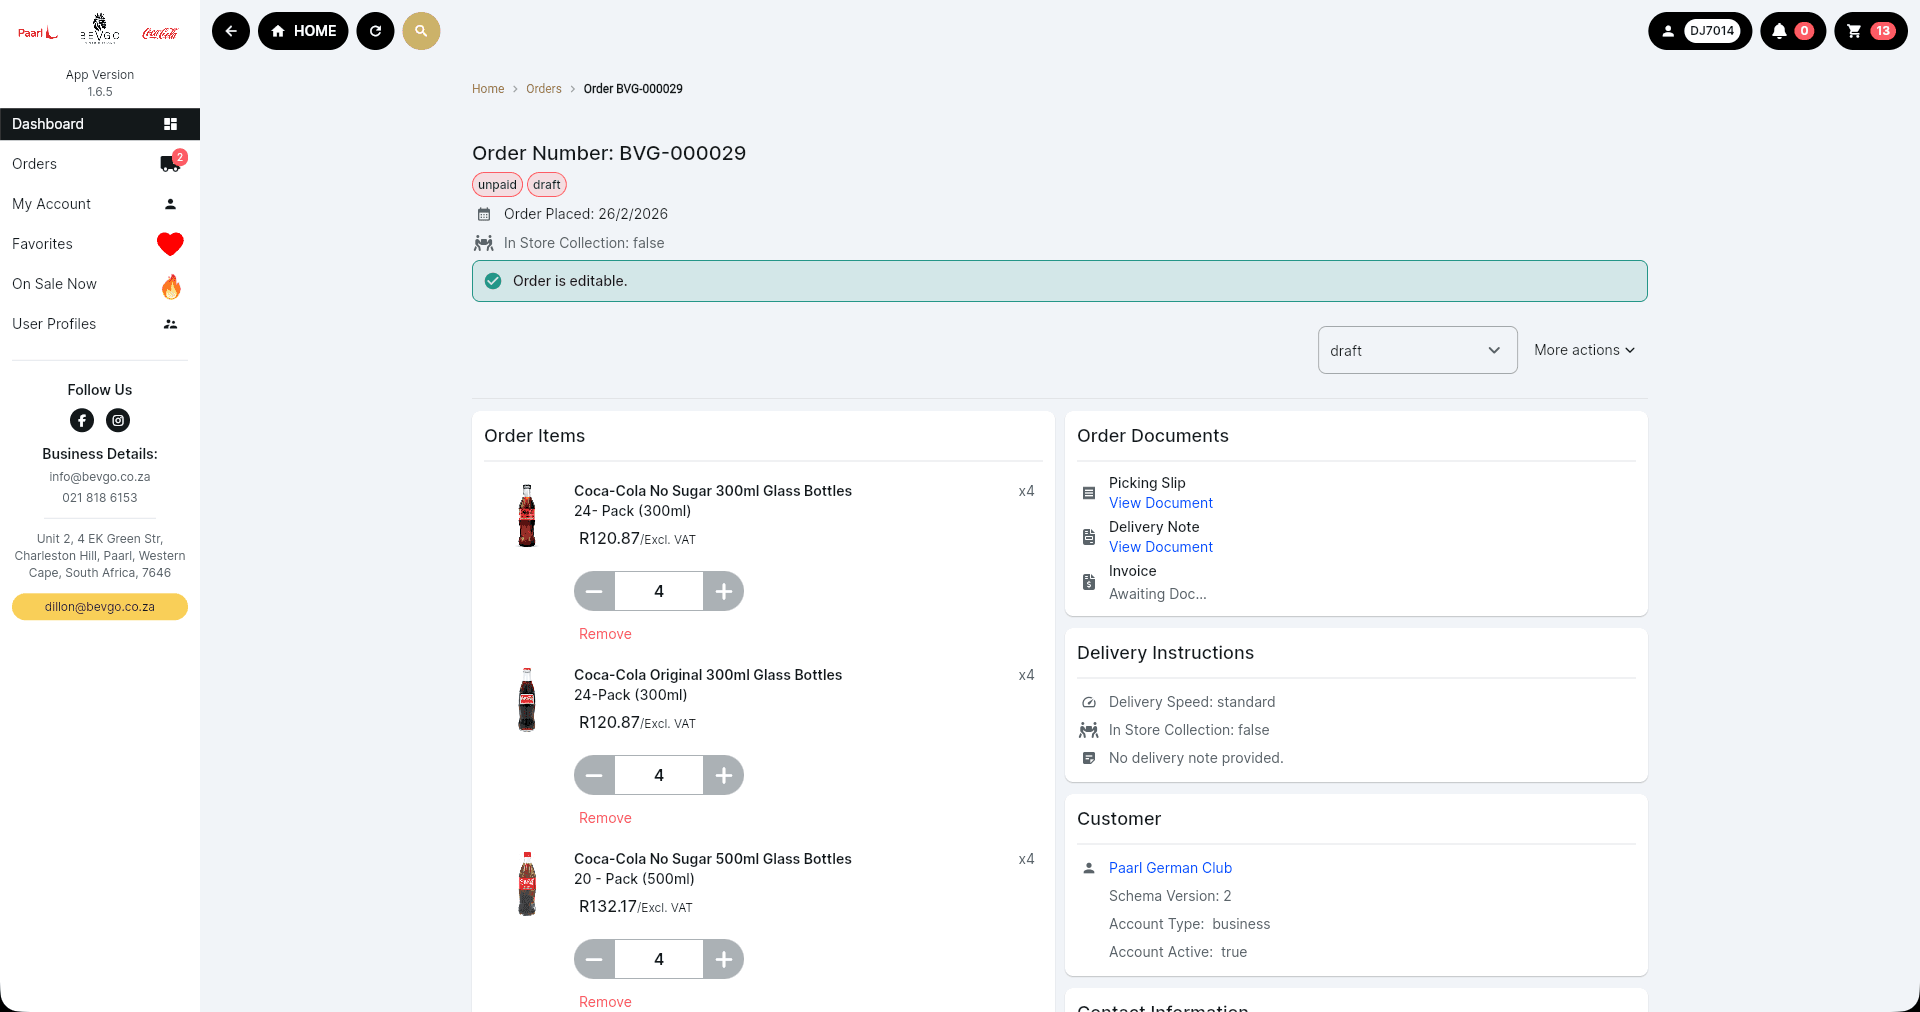
Task: Open the draft order status dropdown
Action: pos(1417,350)
